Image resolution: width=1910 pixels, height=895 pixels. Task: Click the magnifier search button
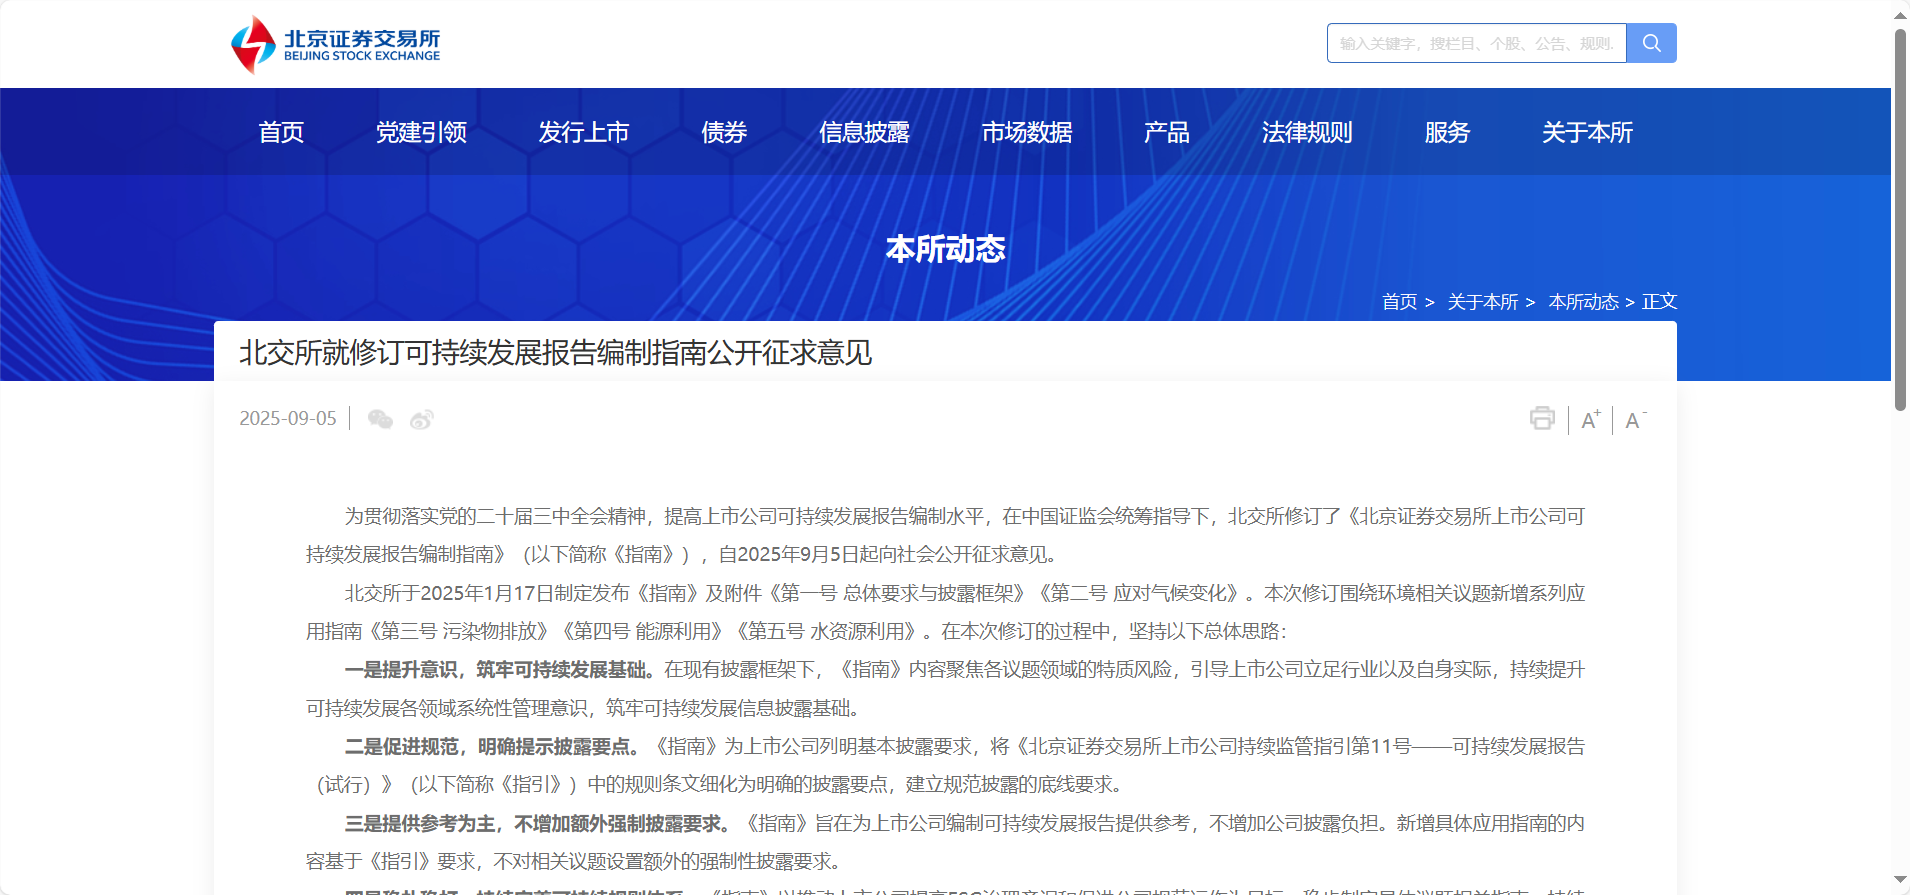point(1651,43)
